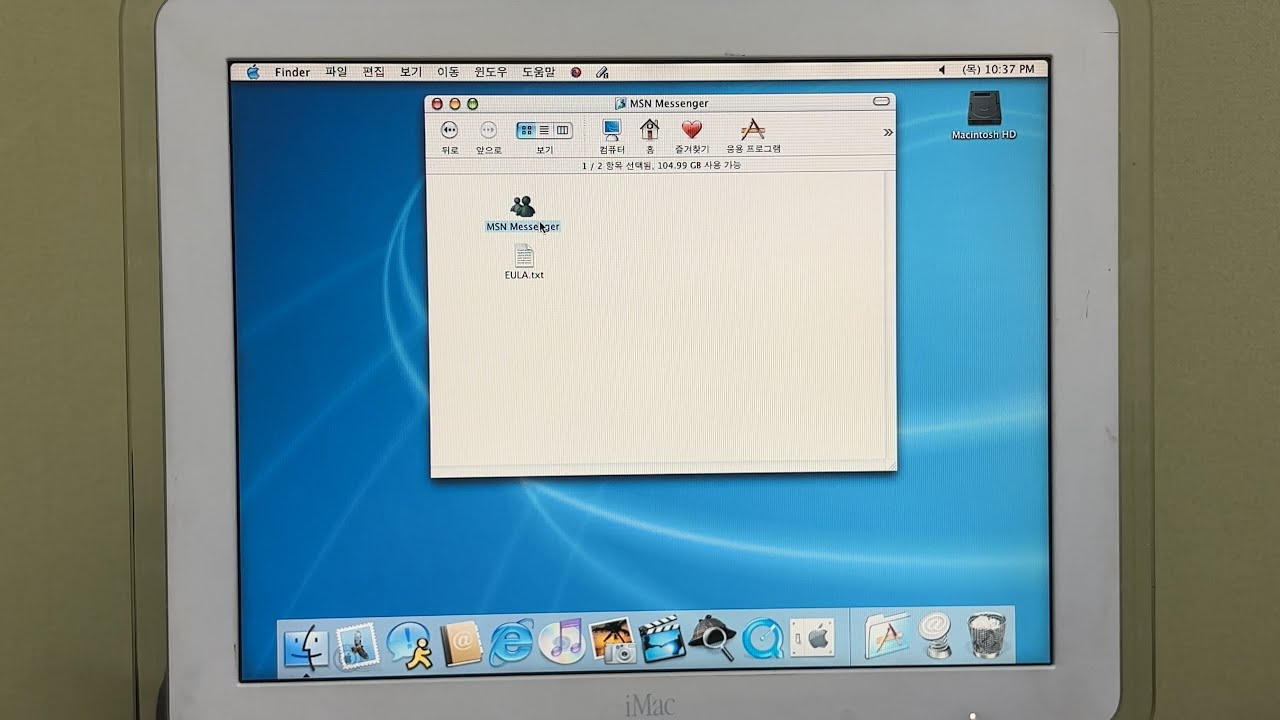Open the 윈도우 (Window) menu

(x=490, y=72)
